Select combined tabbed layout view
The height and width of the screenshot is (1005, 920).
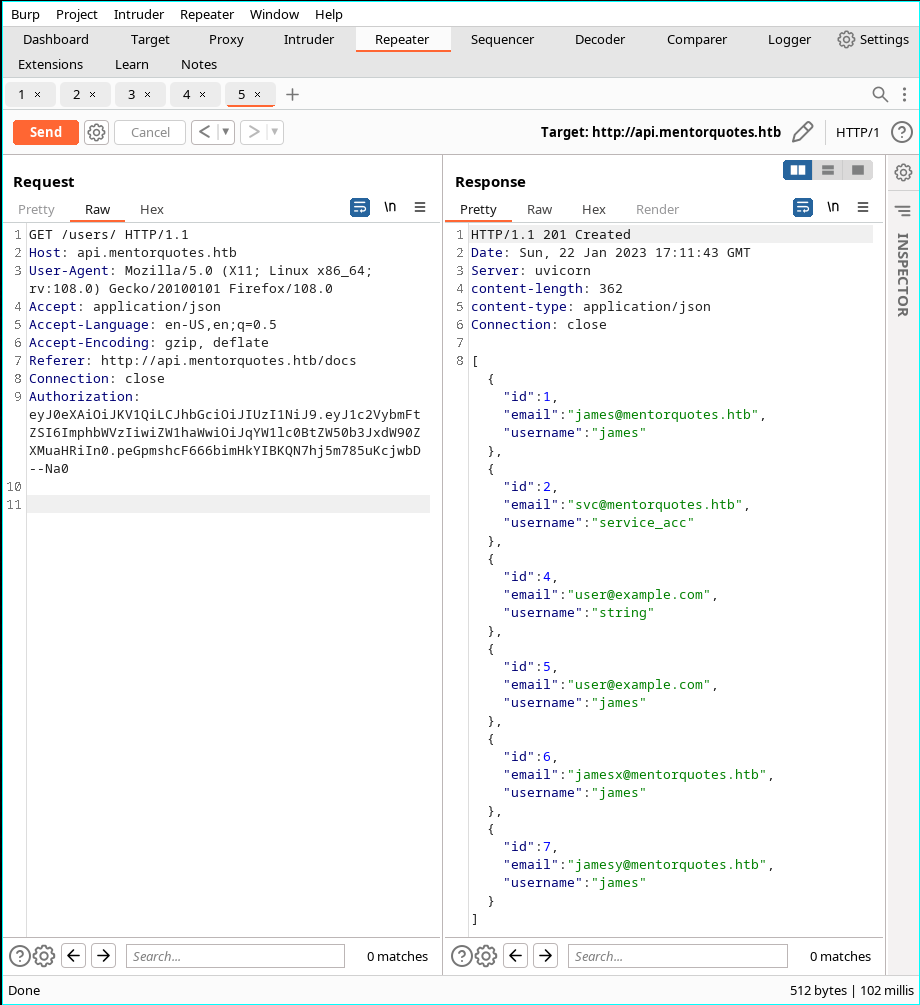click(x=858, y=170)
